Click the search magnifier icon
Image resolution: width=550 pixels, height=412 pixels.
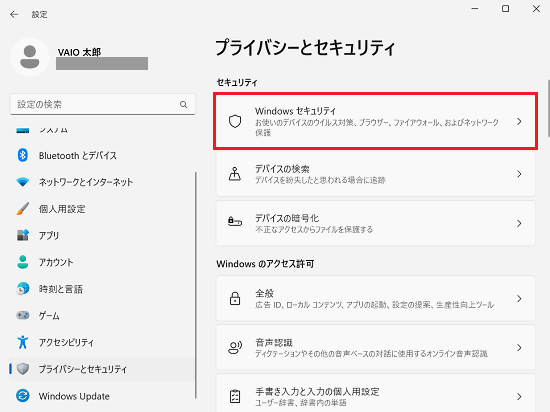point(183,104)
